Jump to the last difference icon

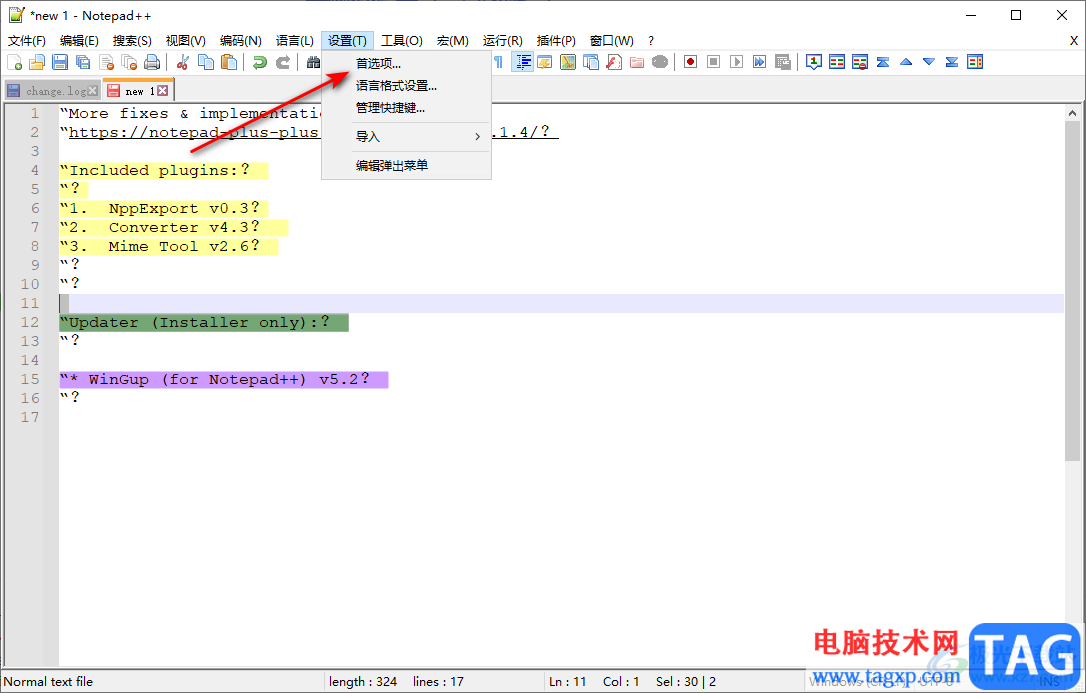click(x=952, y=62)
